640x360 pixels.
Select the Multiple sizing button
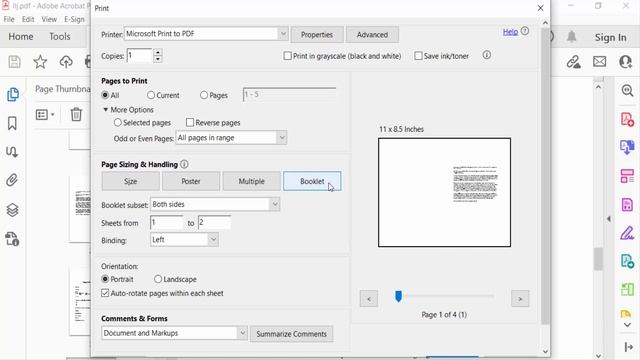251,181
